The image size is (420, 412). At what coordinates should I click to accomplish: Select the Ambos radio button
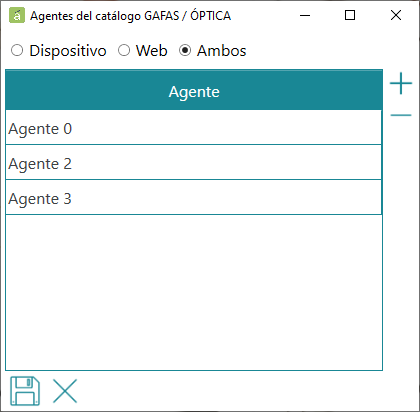[185, 51]
